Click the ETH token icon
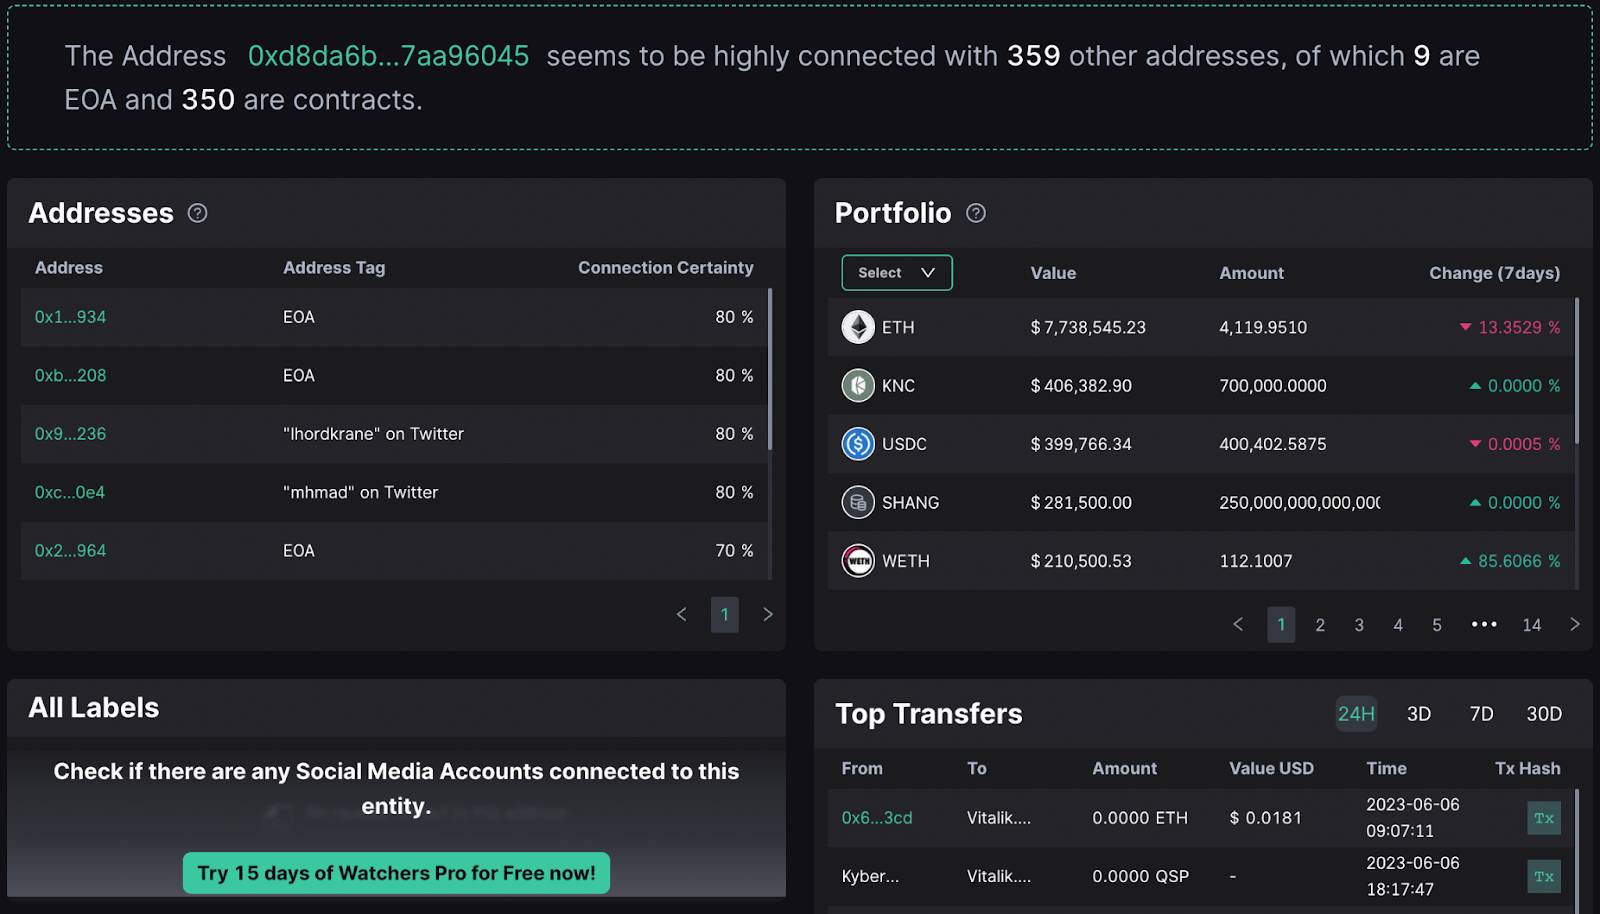 [x=858, y=327]
